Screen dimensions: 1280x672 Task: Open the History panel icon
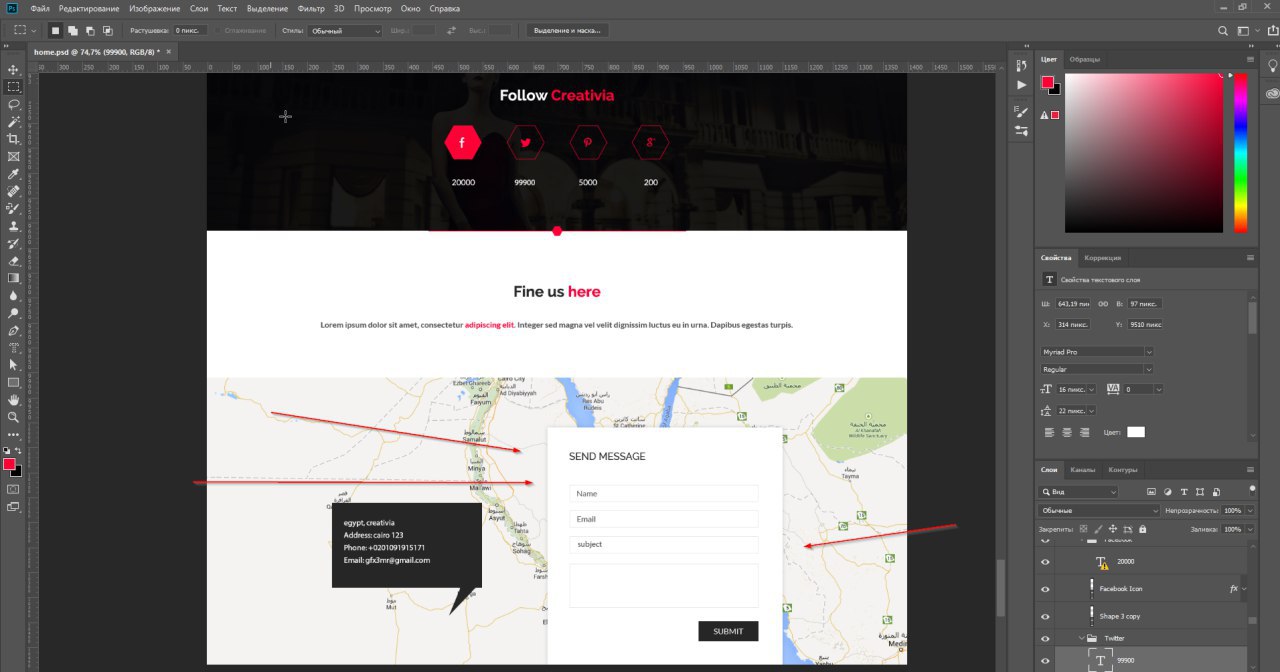(x=1021, y=66)
